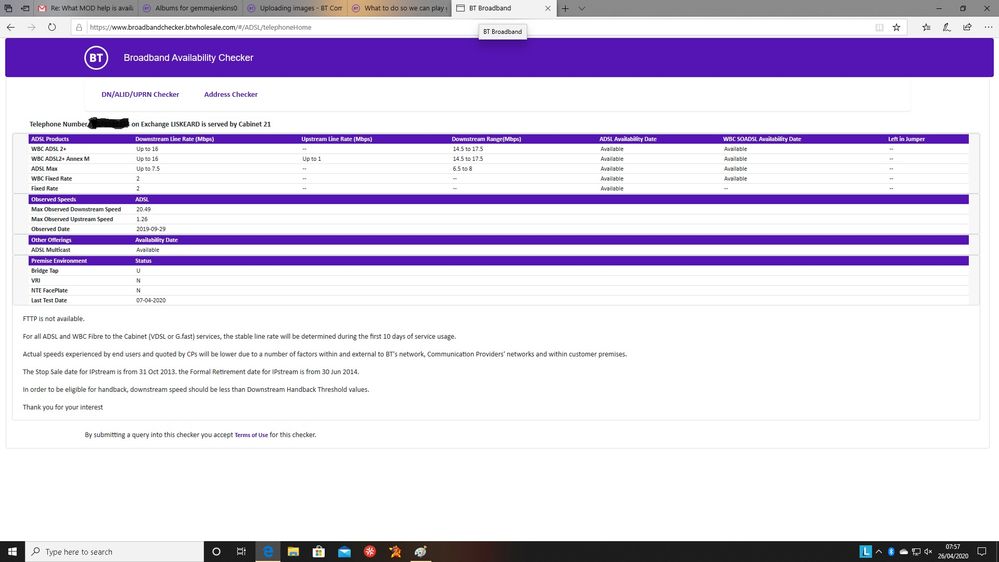Click the 'NTE FacePlate' row label
Screen dimensions: 999x562
click(x=49, y=291)
